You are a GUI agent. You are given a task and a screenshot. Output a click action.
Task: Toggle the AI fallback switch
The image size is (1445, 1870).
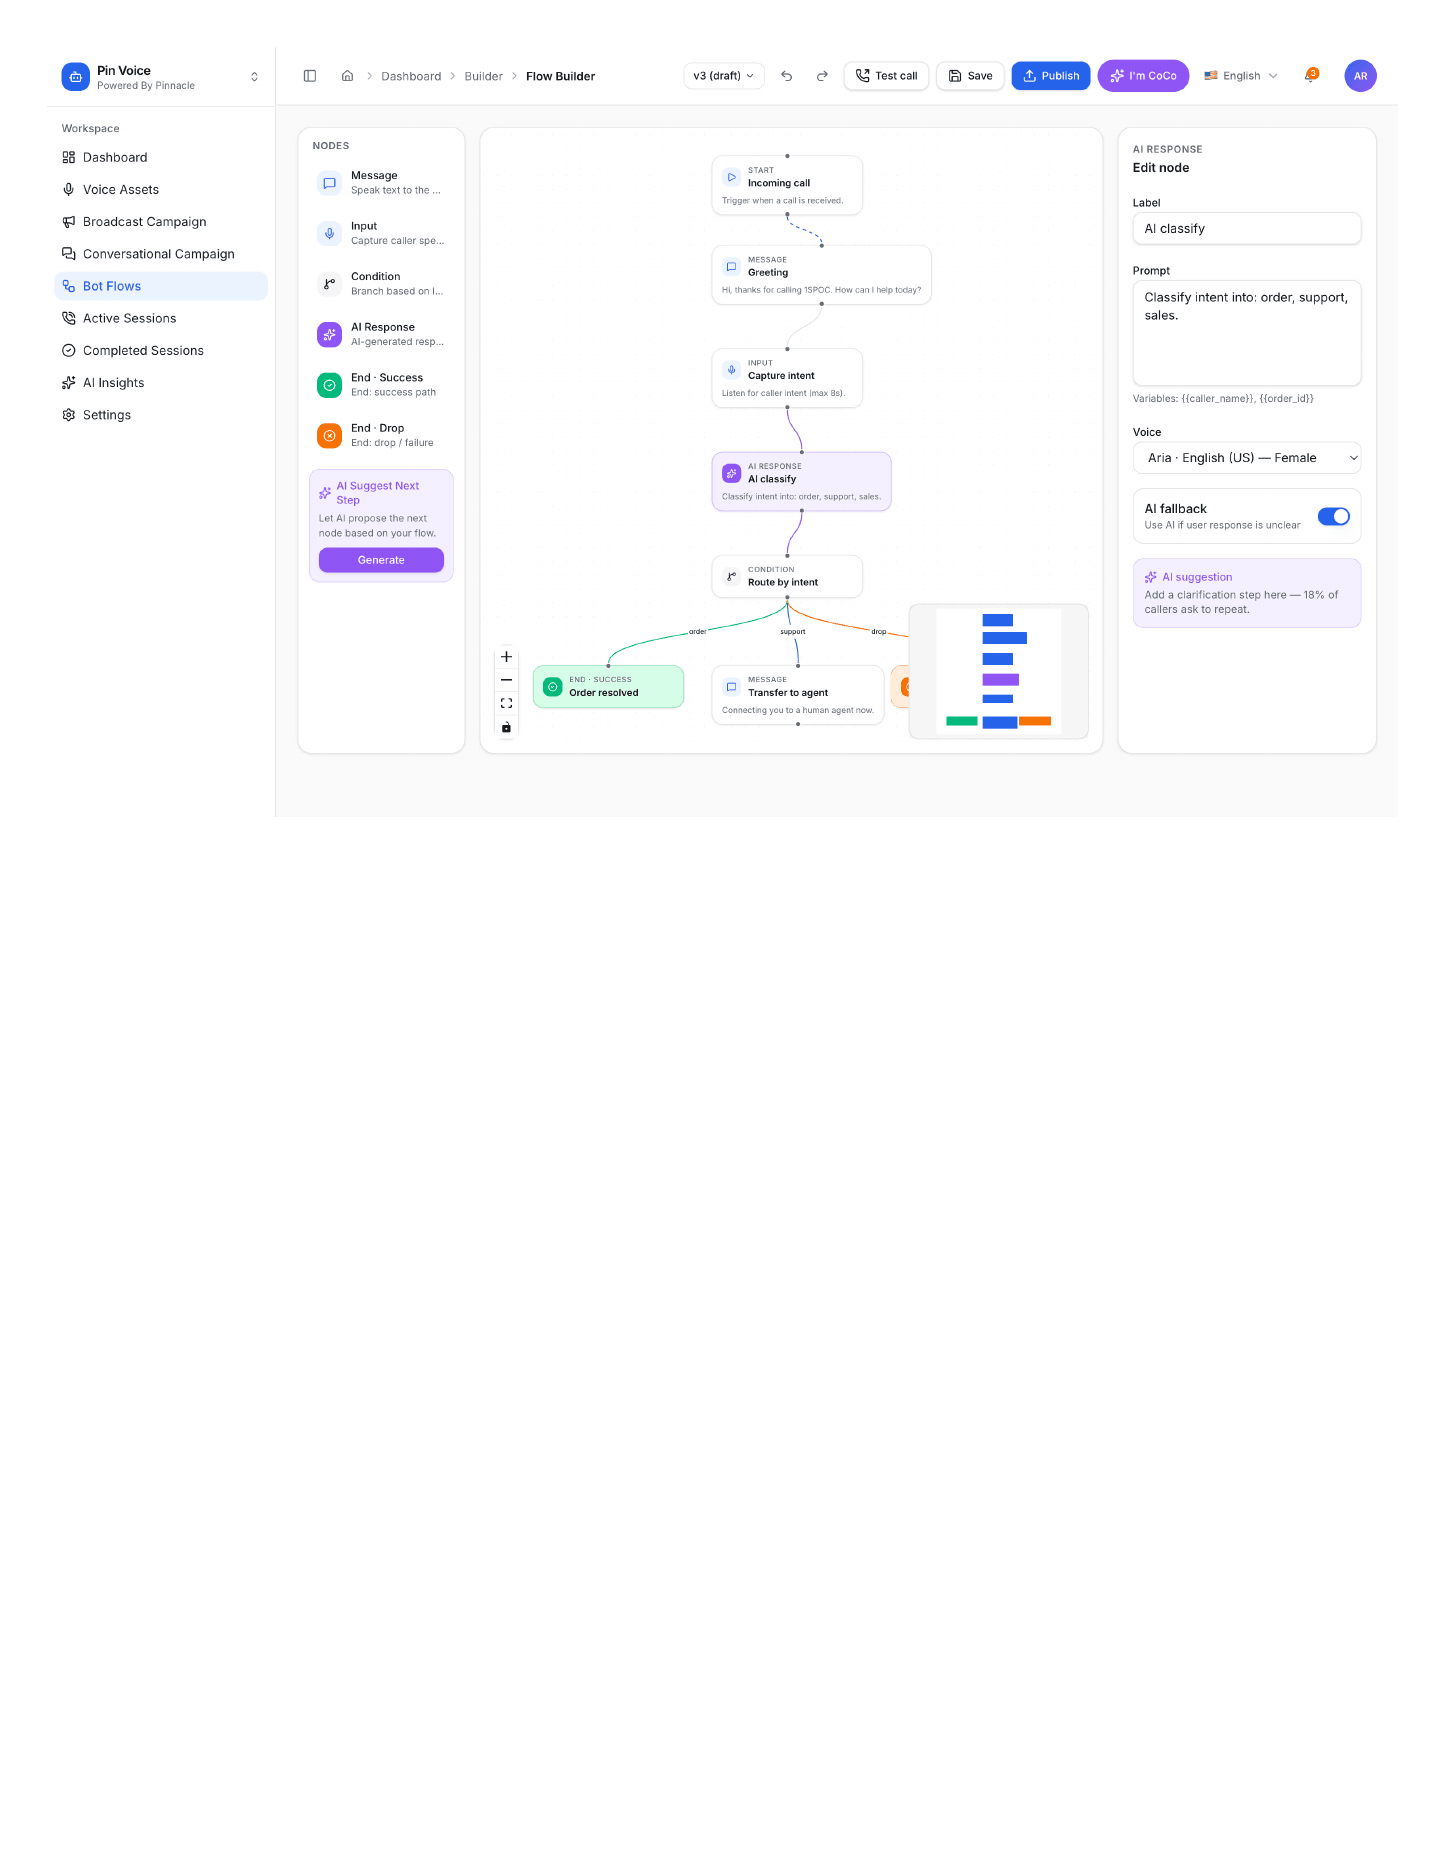1333,516
